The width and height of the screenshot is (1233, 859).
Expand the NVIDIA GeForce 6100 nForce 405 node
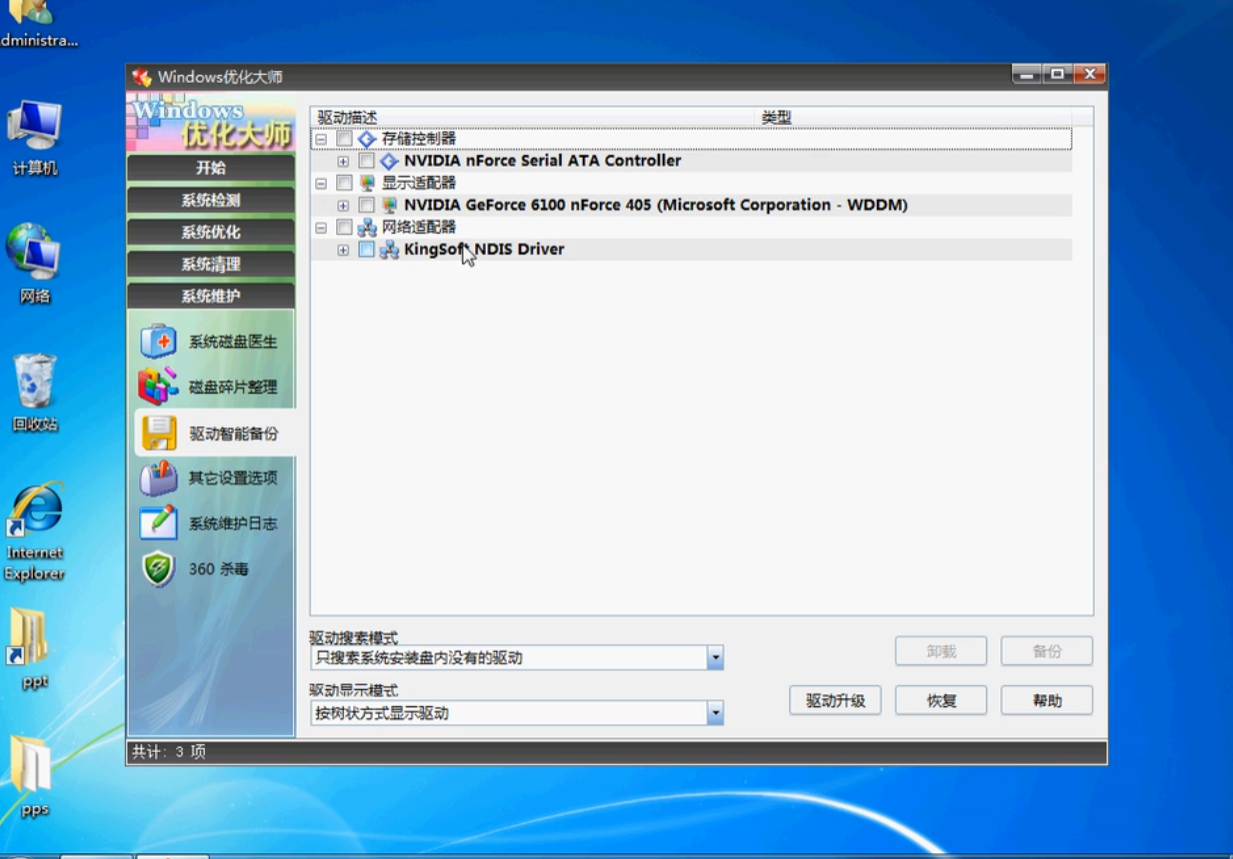pos(343,206)
